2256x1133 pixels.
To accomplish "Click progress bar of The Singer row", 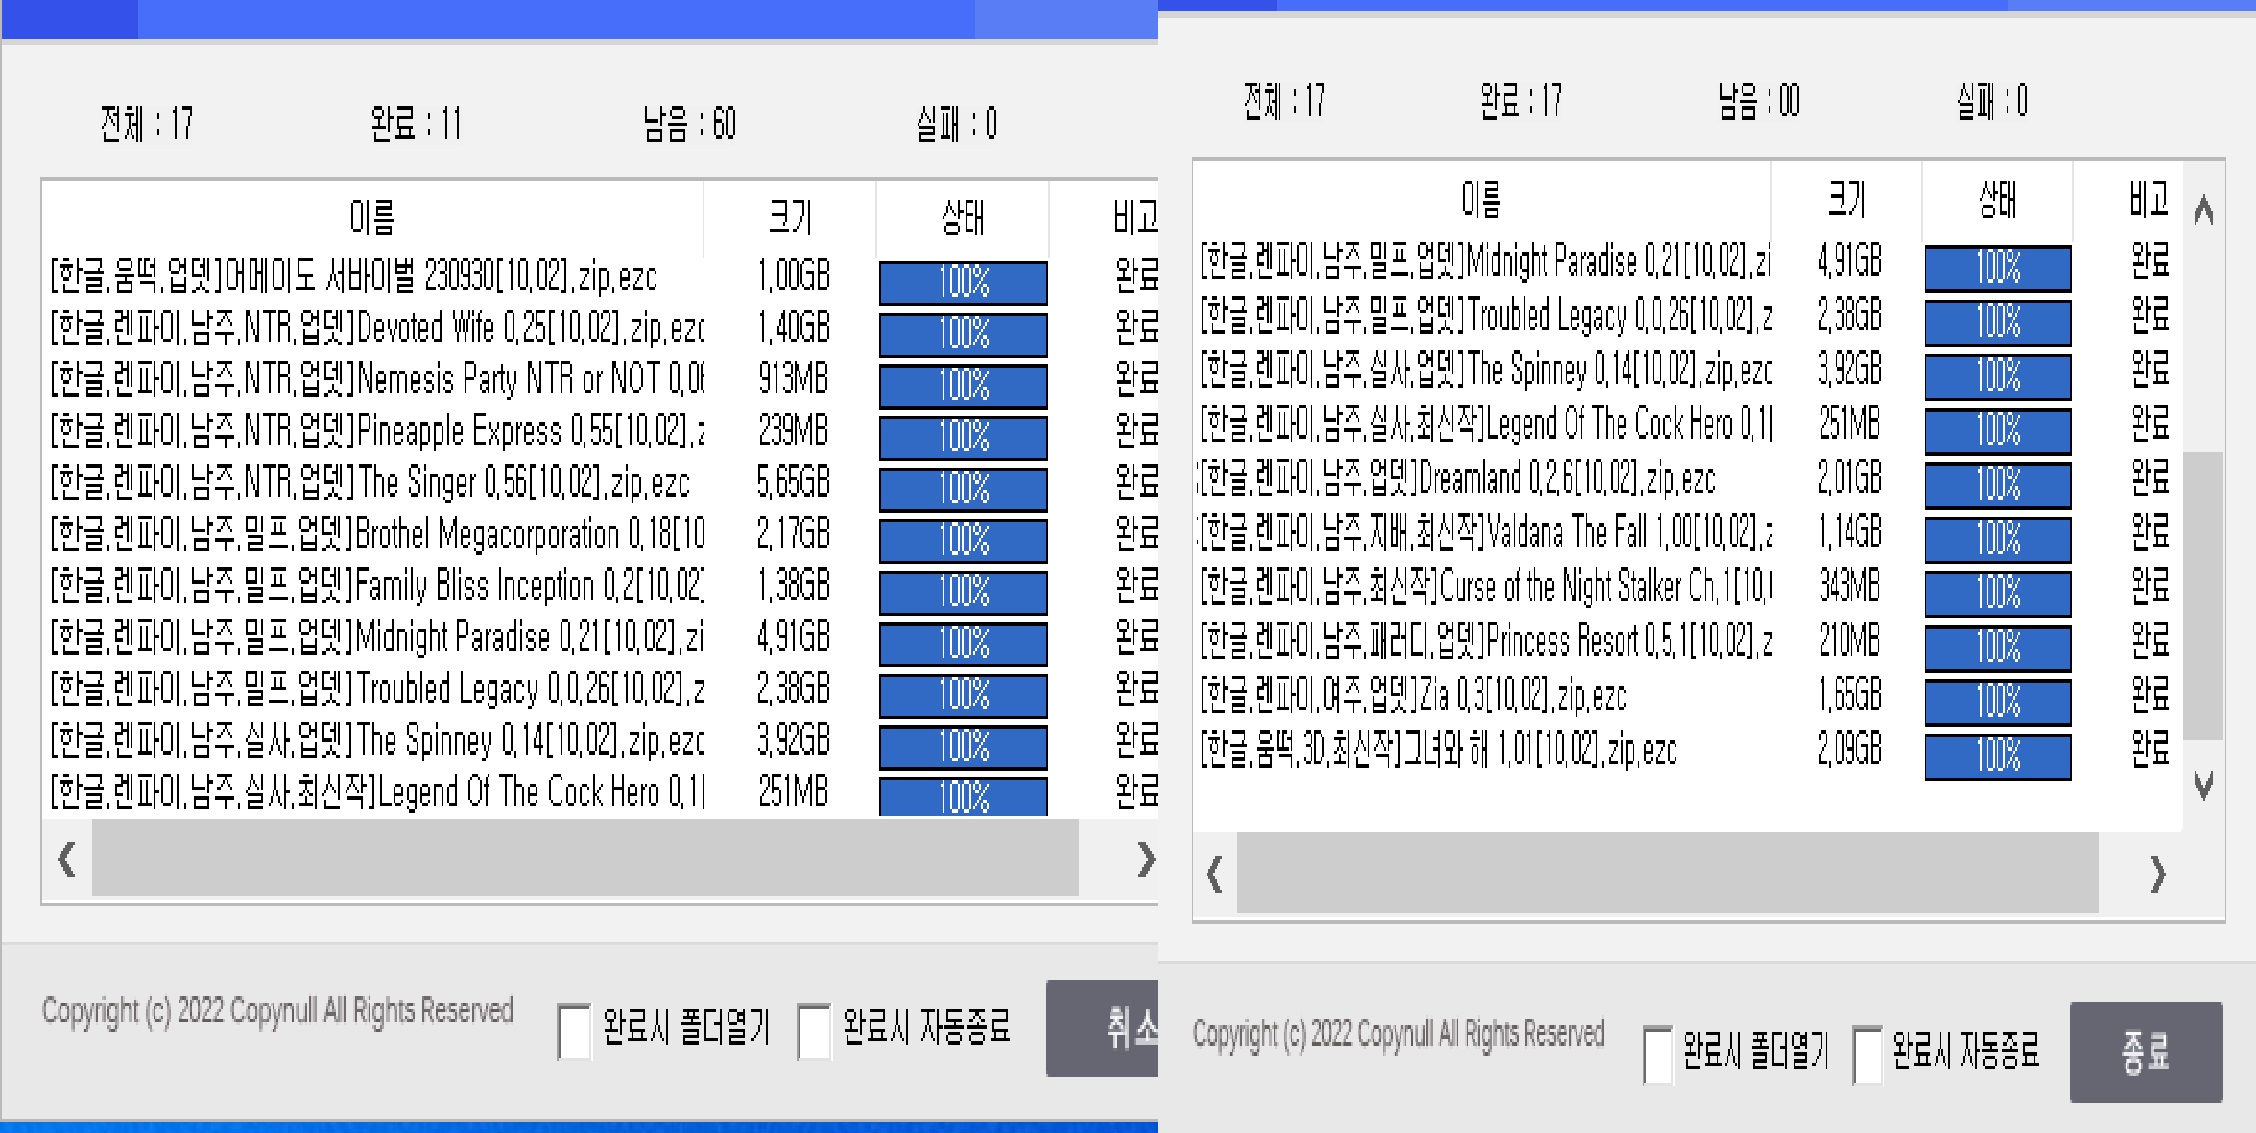I will pos(963,488).
